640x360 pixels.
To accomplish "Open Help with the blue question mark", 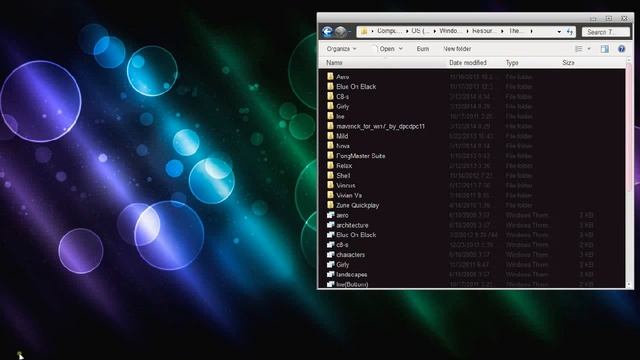I will [621, 49].
